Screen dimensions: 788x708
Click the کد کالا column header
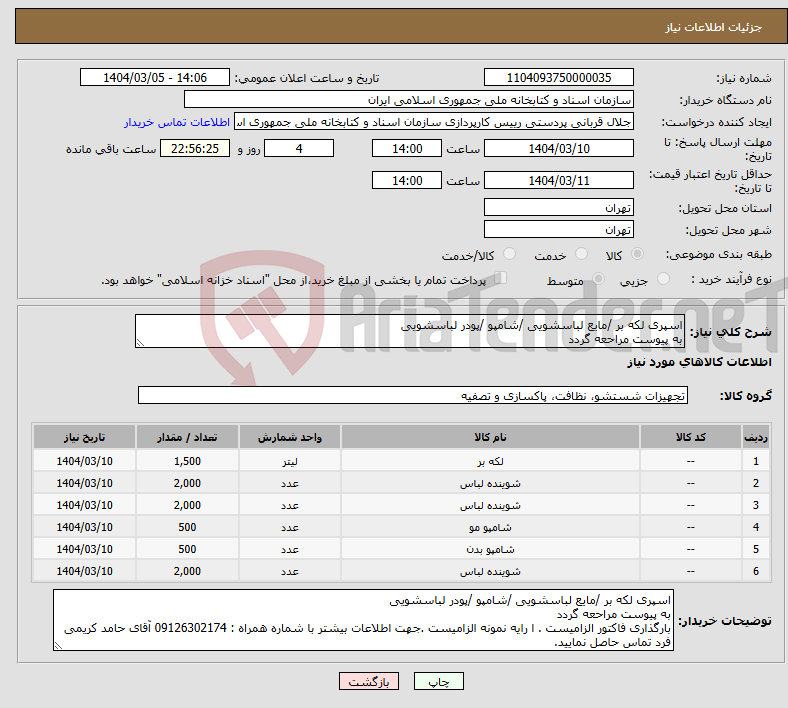click(x=691, y=437)
